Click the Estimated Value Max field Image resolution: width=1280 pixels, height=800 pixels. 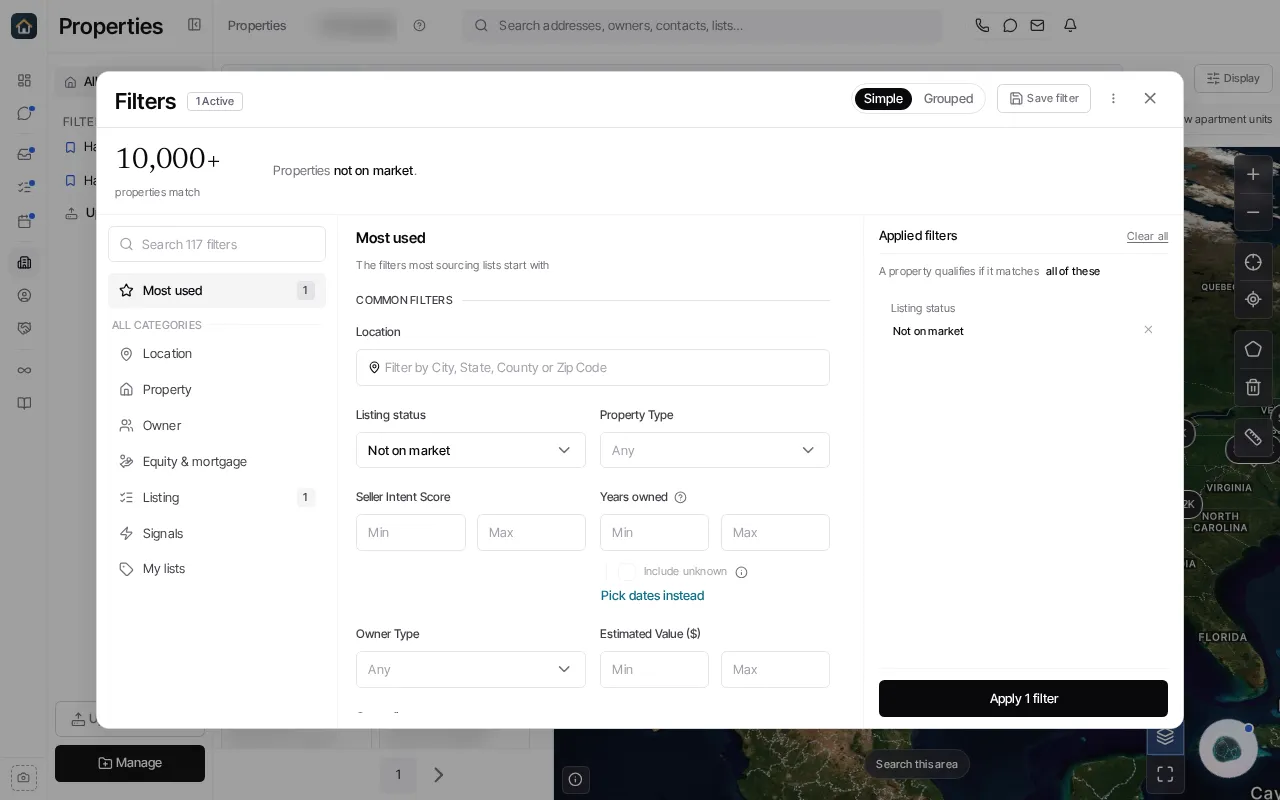coord(775,669)
